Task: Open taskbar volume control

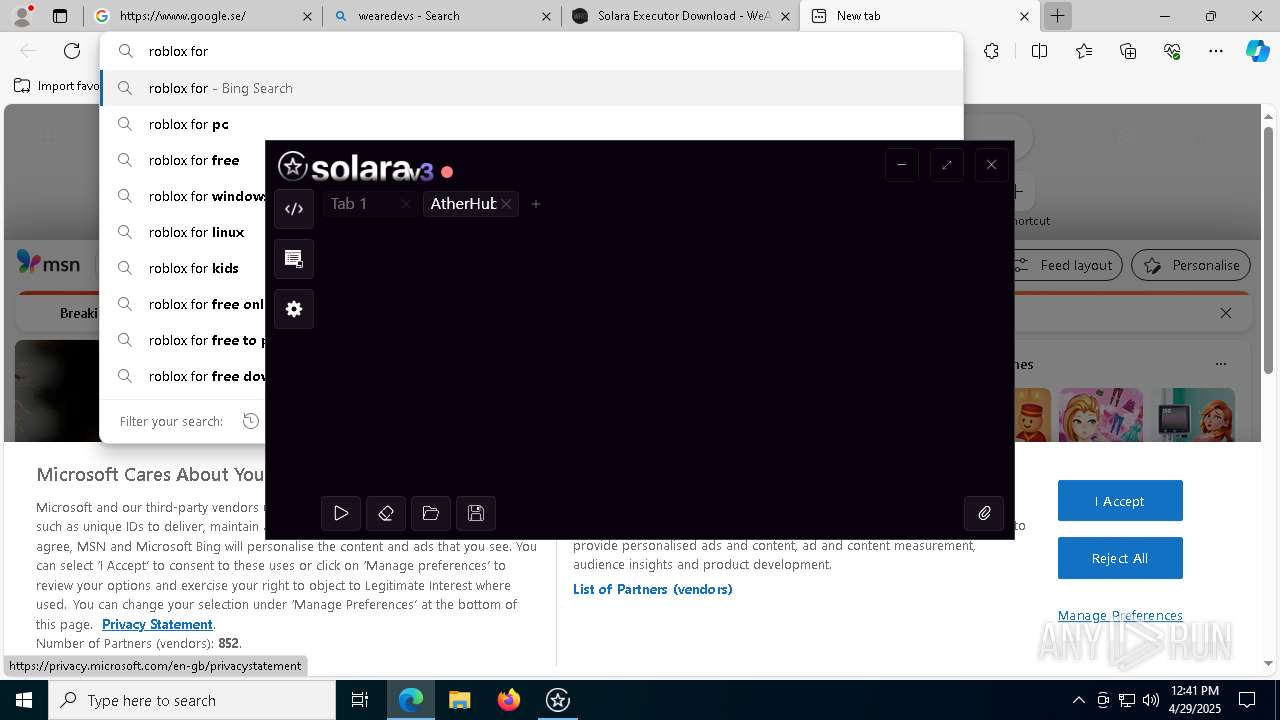Action: [1151, 700]
